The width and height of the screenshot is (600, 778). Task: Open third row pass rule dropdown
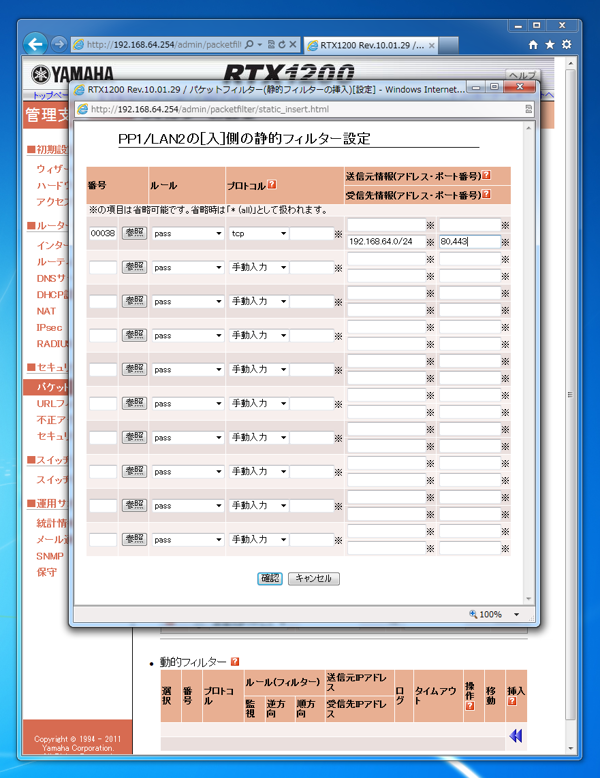[188, 301]
